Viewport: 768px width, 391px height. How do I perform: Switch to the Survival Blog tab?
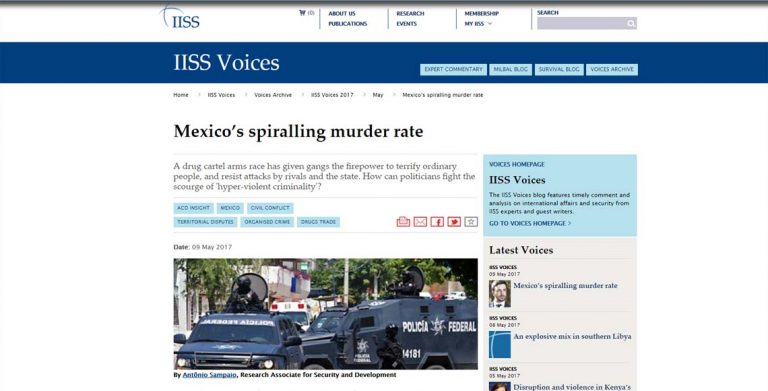(559, 70)
